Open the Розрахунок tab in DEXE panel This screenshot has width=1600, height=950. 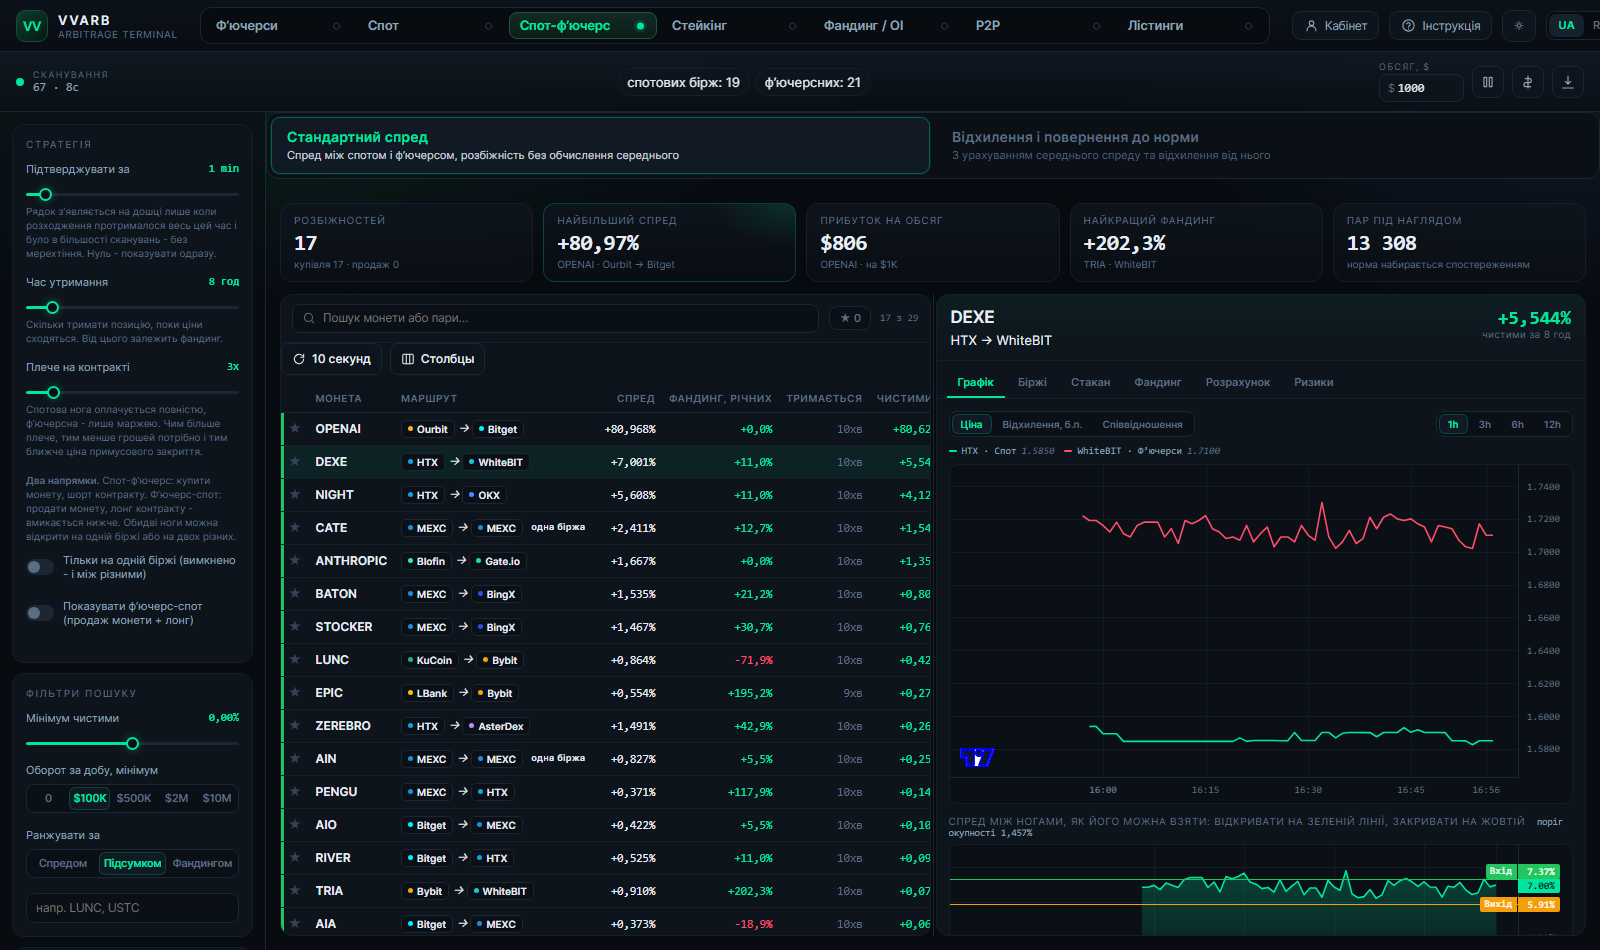coord(1237,382)
